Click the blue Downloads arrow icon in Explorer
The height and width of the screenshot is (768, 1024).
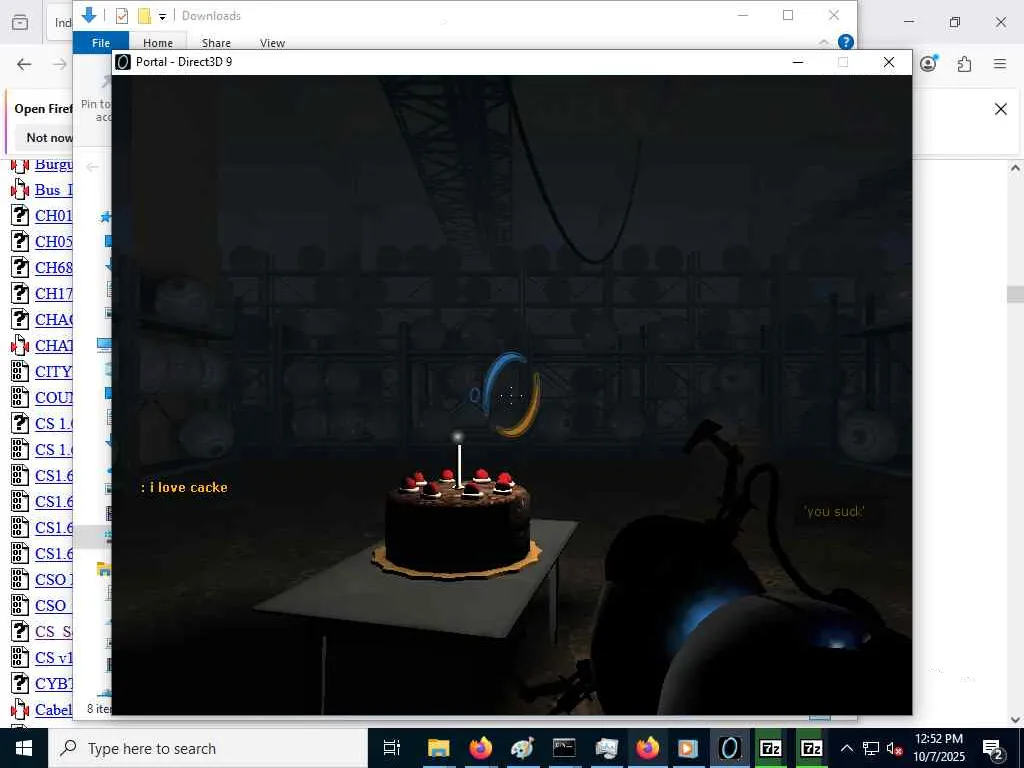pyautogui.click(x=89, y=15)
